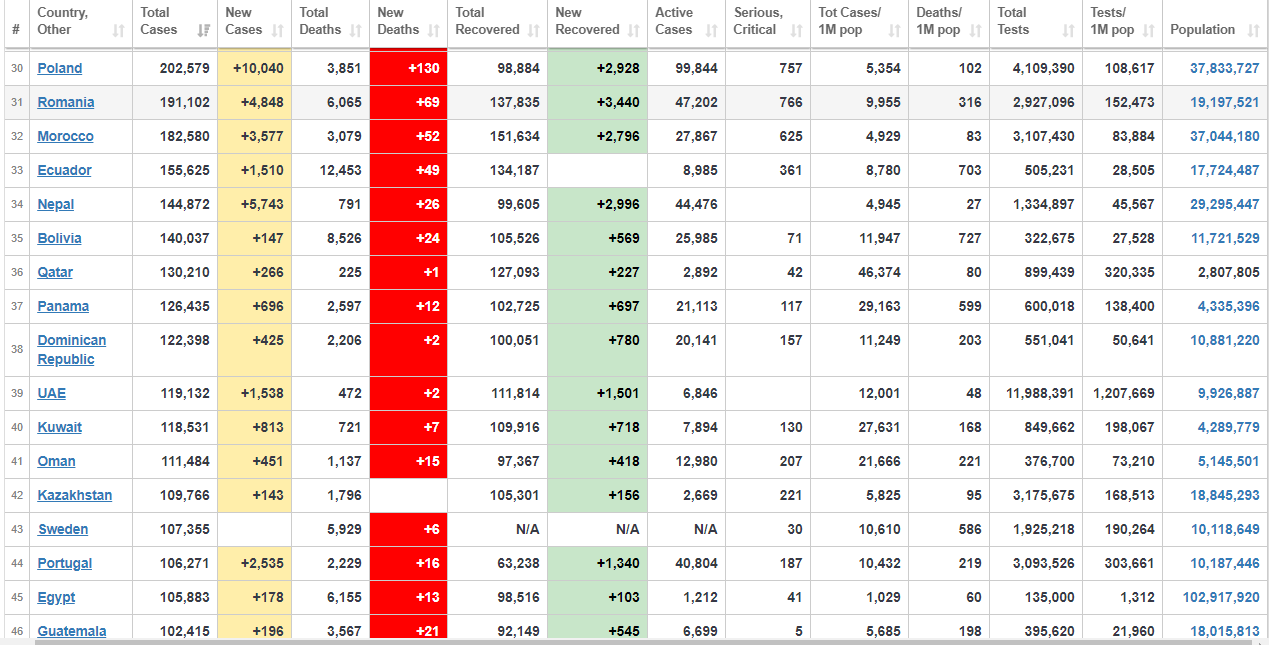Open Sweden population link 10,118,649
Viewport: 1269px width, 645px height.
(1225, 529)
